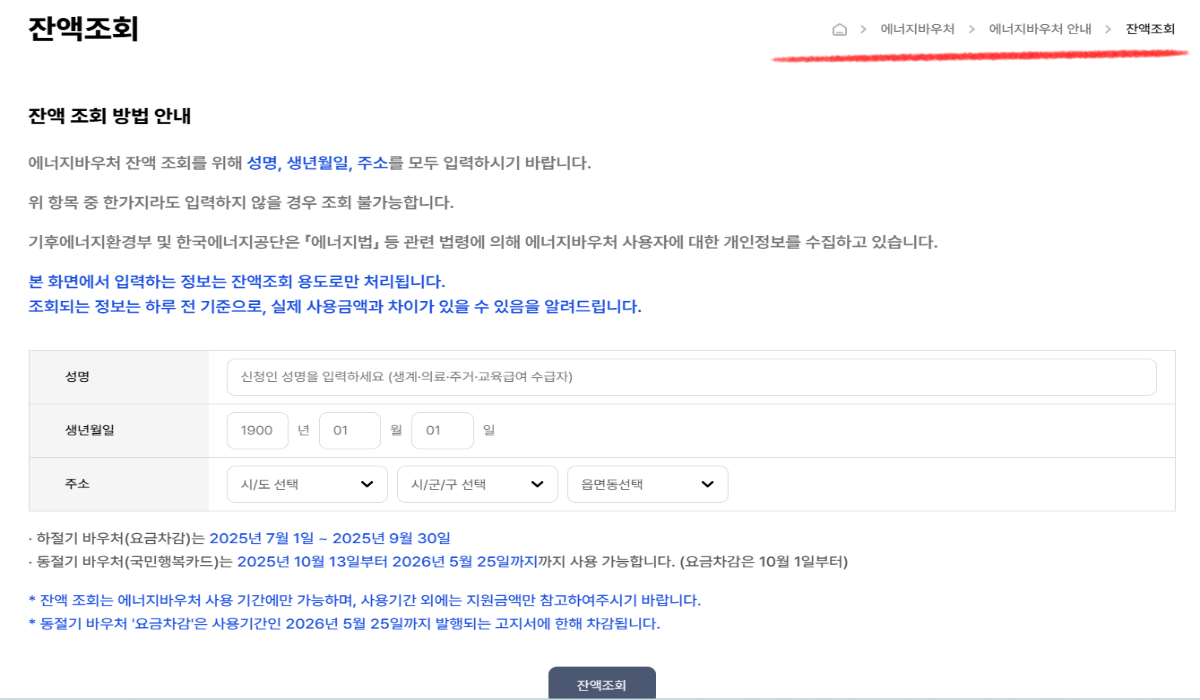
Task: Click the 하절기 바우처 period line
Action: coord(240,538)
